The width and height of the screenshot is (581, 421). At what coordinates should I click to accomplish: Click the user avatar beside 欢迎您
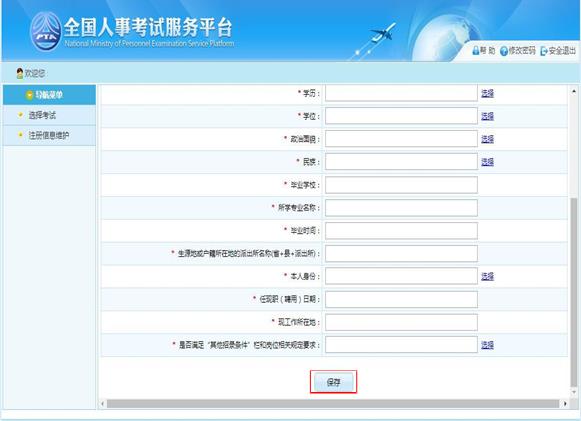point(20,73)
